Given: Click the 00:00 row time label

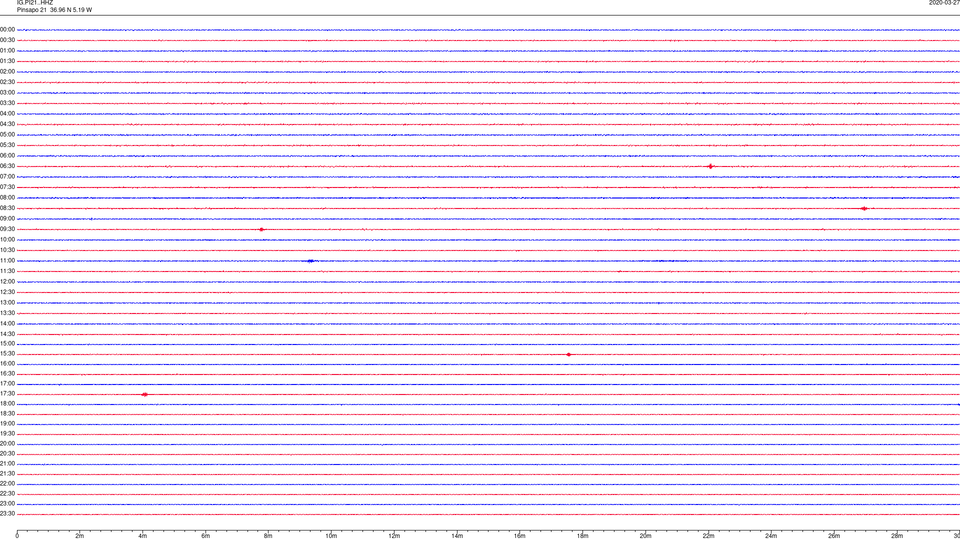Looking at the screenshot, I should [x=7, y=29].
